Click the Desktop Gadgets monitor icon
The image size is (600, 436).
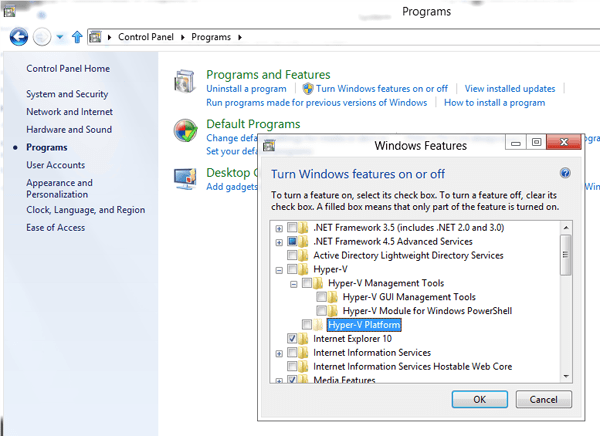click(185, 179)
